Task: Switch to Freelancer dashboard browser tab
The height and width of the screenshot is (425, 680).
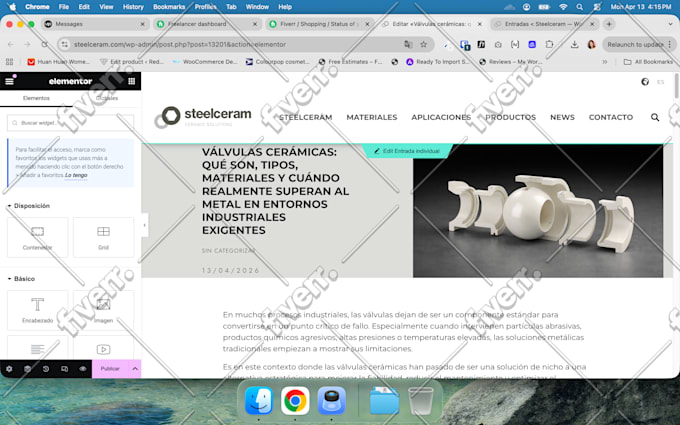Action: (207, 24)
